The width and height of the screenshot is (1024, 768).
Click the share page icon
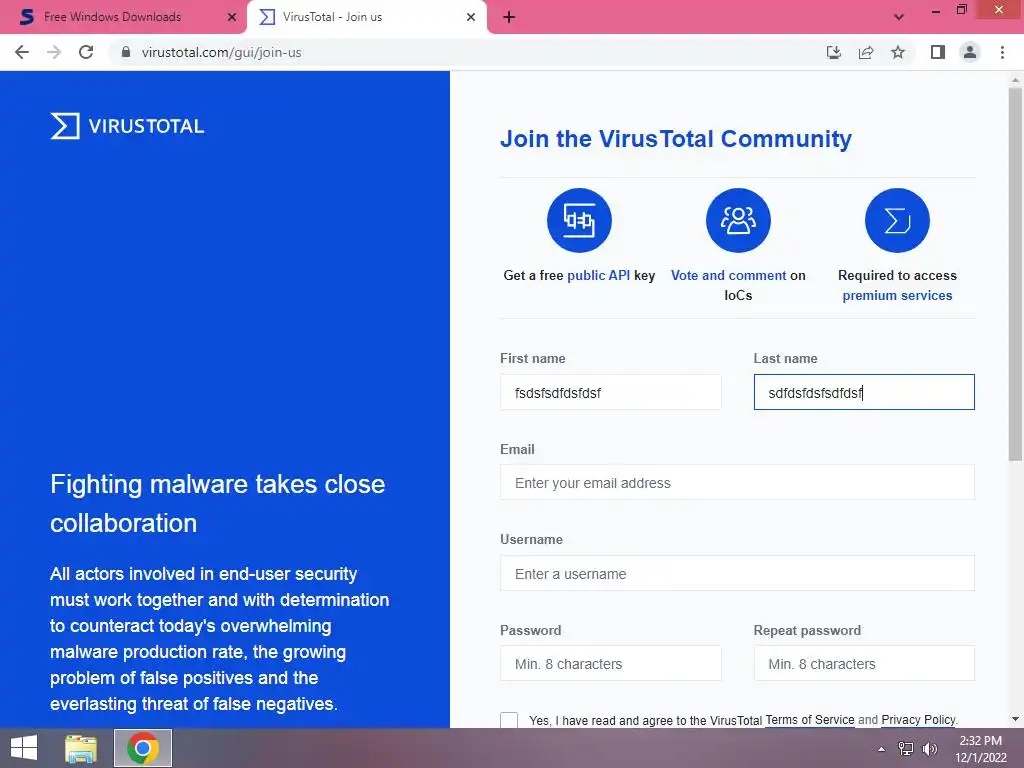click(866, 52)
